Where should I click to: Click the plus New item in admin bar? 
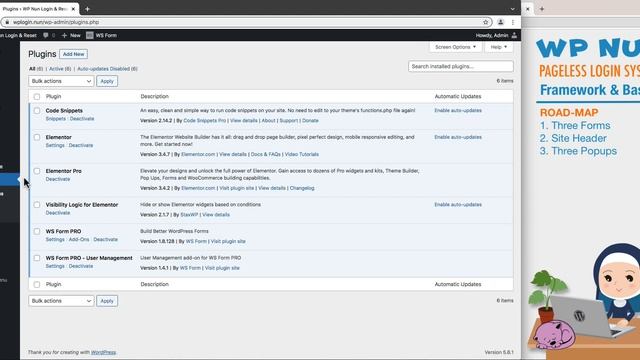click(71, 36)
